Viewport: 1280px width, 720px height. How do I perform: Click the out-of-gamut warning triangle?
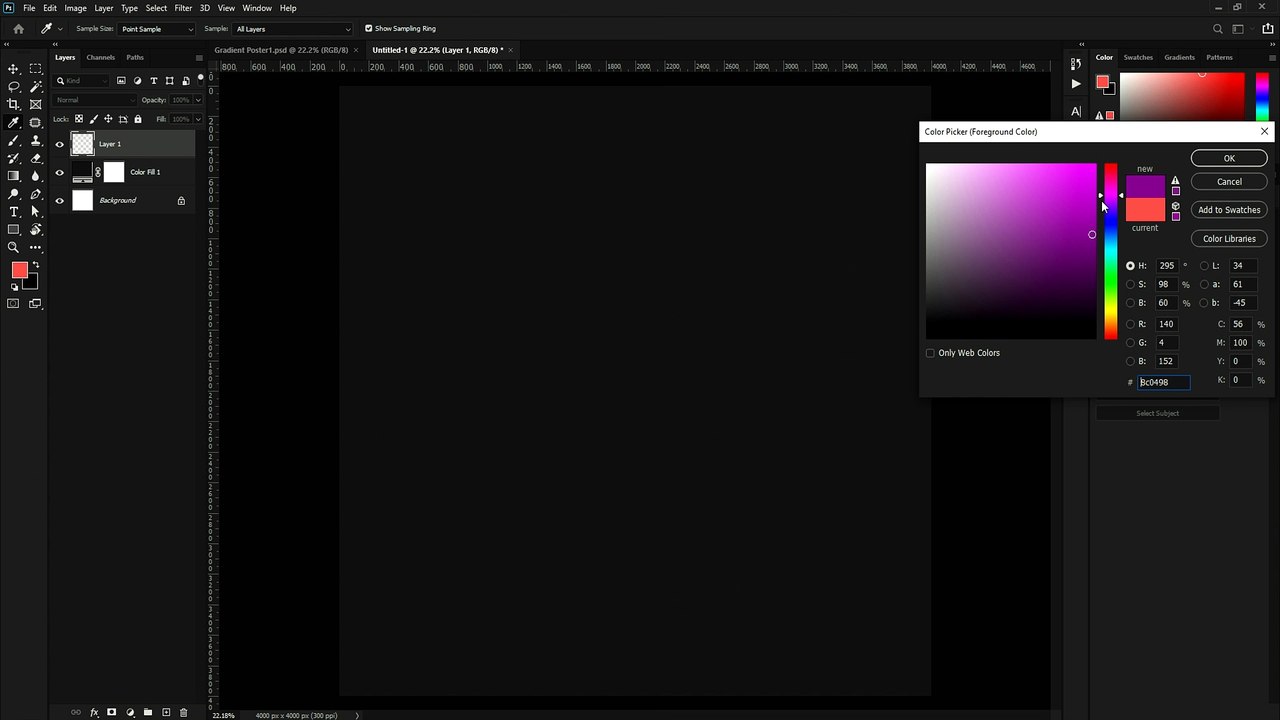[1175, 181]
